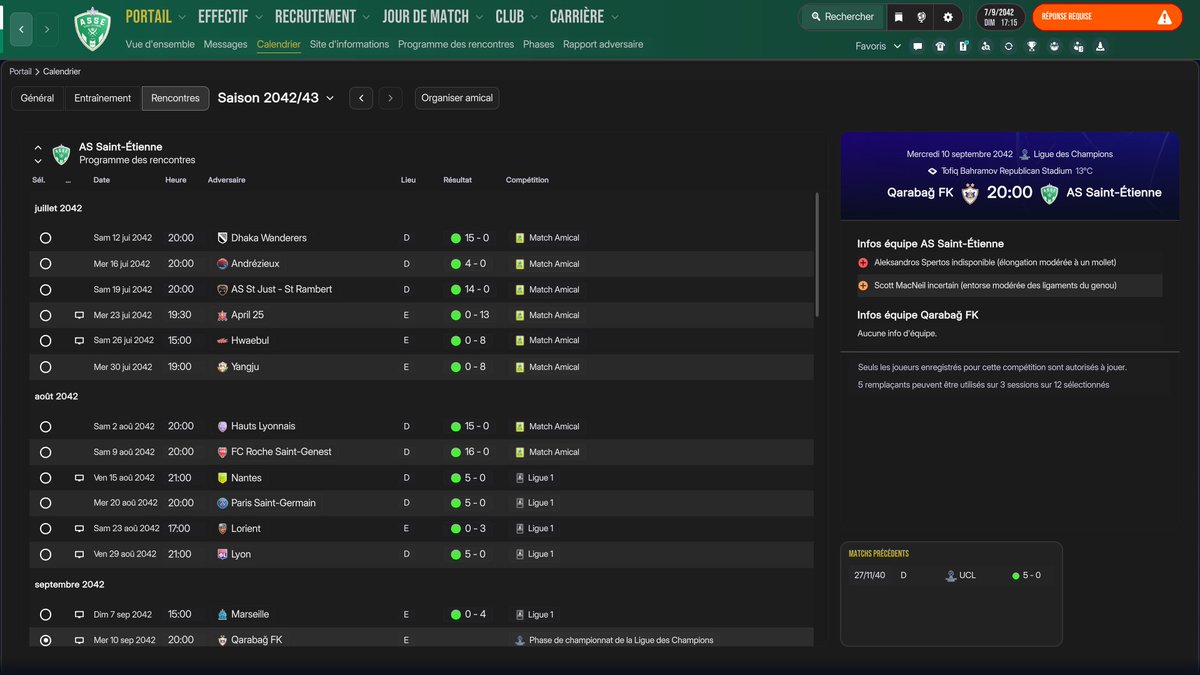Open the Saison 2042/43 season selector
1200x675 pixels.
coord(276,98)
